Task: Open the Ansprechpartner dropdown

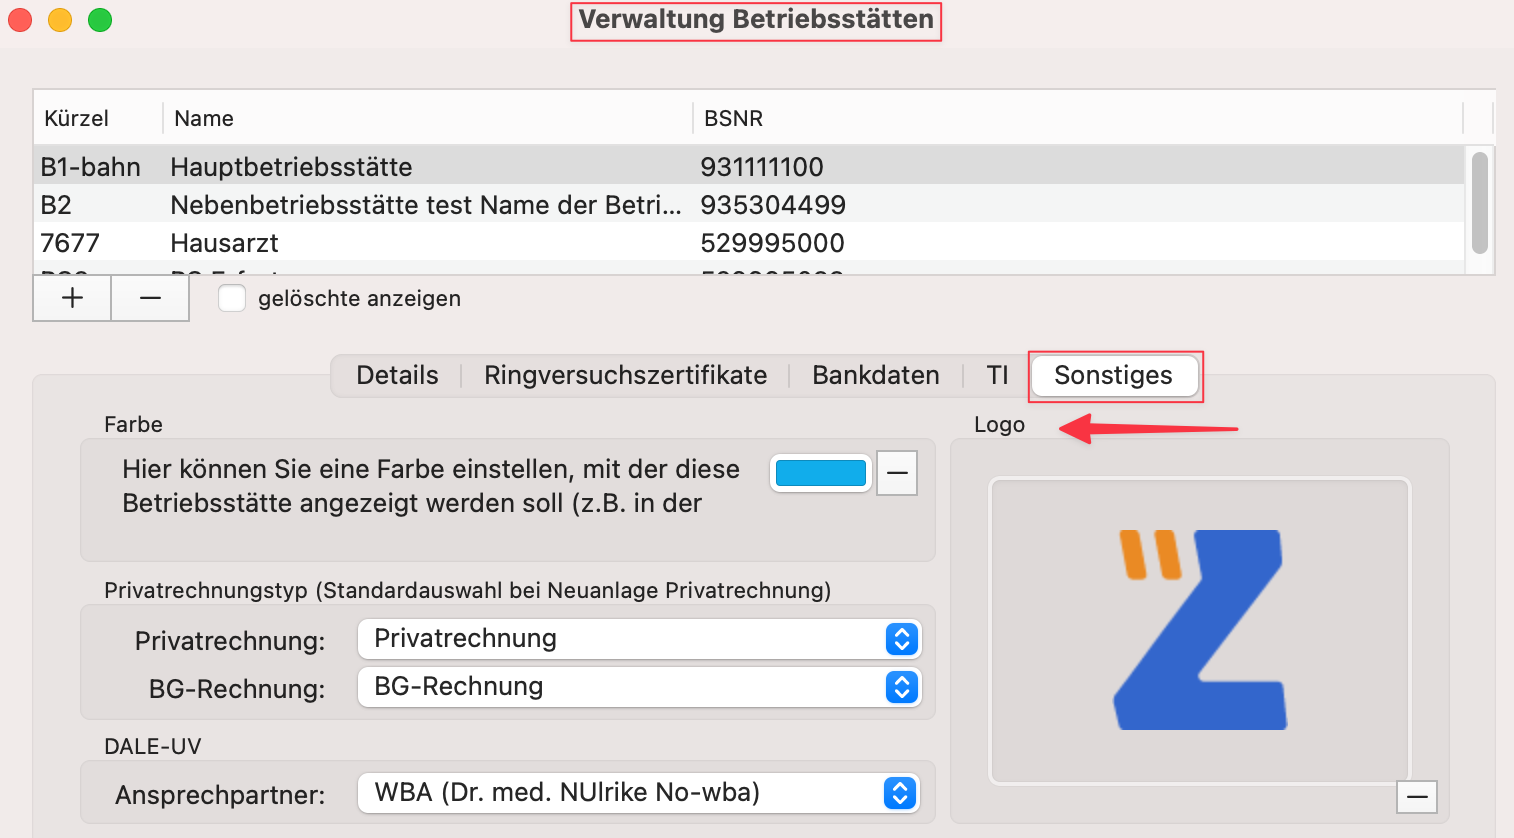Action: 638,793
